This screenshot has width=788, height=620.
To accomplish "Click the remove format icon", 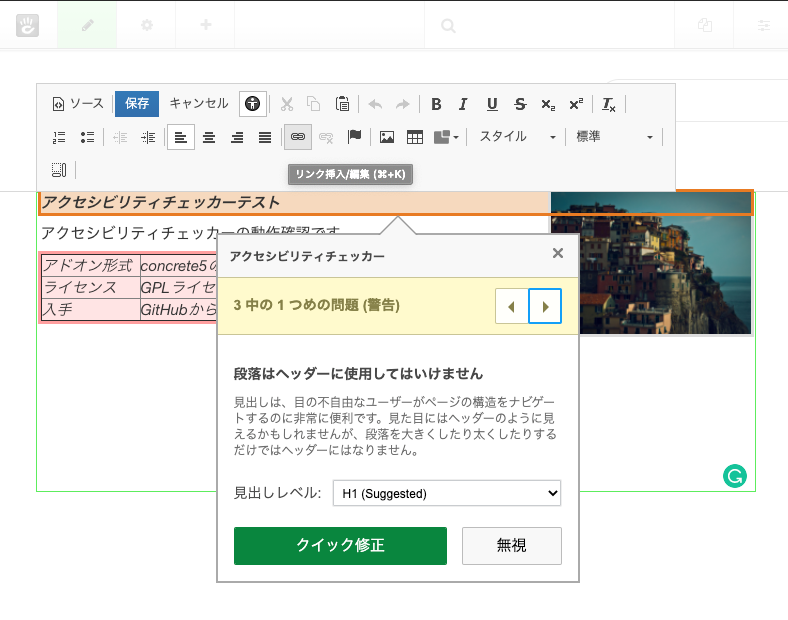I will tap(609, 104).
